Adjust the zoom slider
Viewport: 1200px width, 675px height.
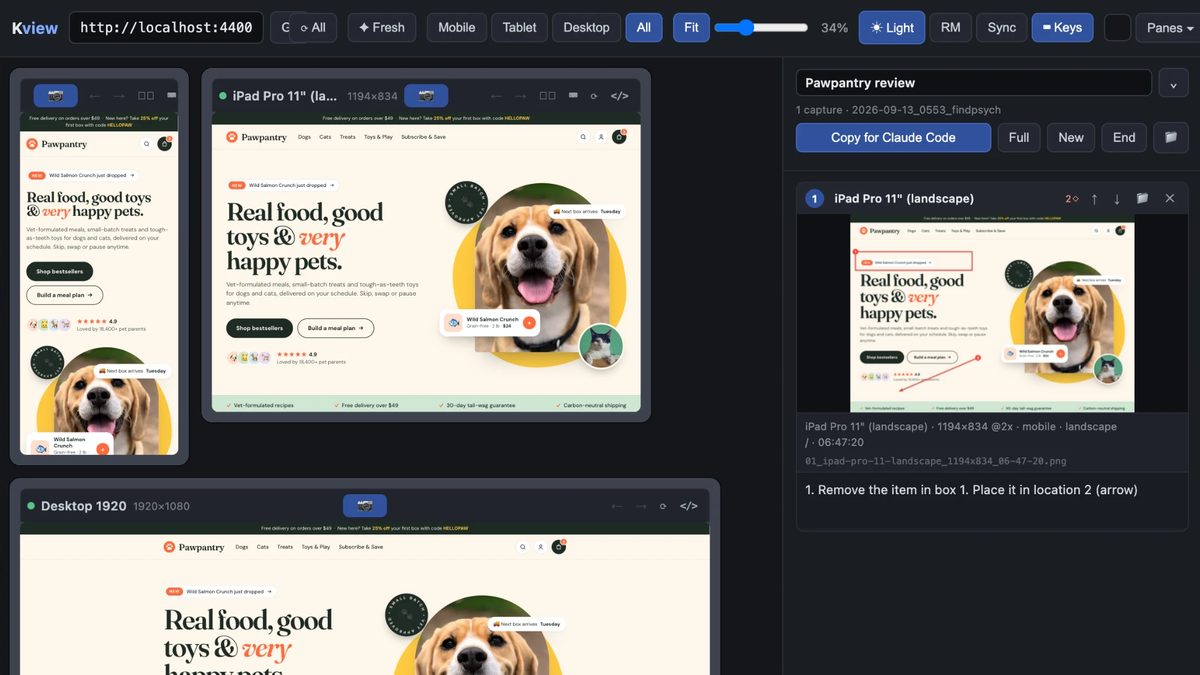point(762,27)
